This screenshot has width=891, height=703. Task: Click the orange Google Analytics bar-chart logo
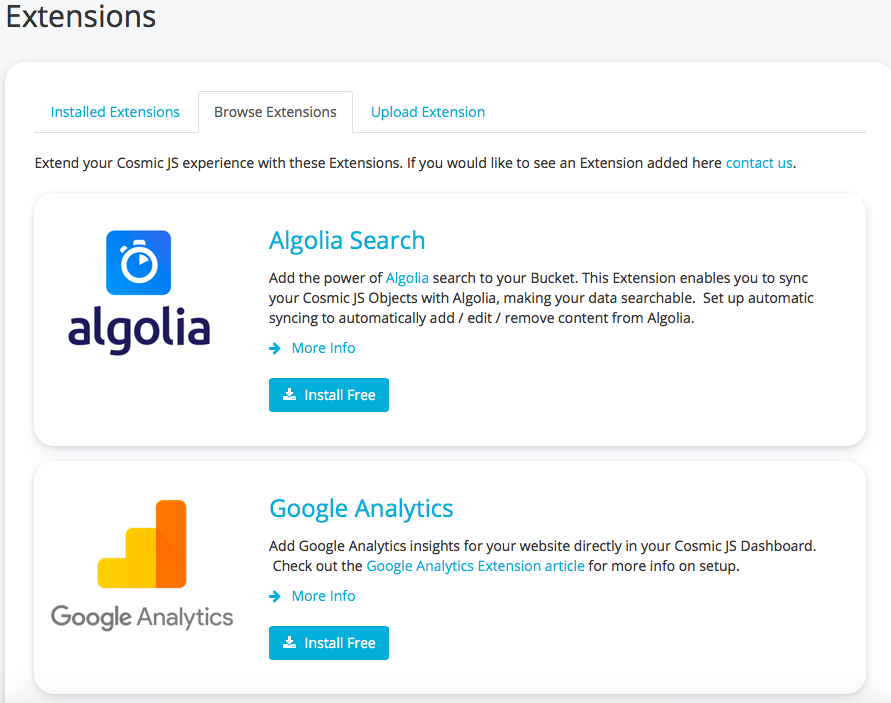click(142, 544)
